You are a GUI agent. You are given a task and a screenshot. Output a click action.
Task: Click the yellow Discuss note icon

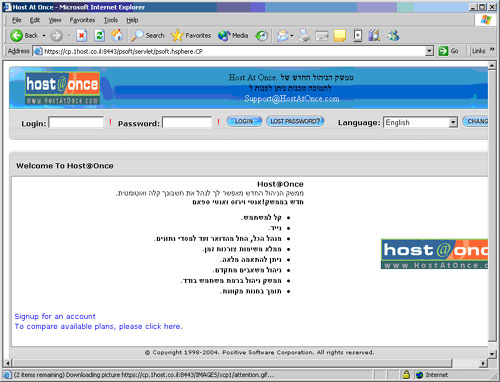339,35
